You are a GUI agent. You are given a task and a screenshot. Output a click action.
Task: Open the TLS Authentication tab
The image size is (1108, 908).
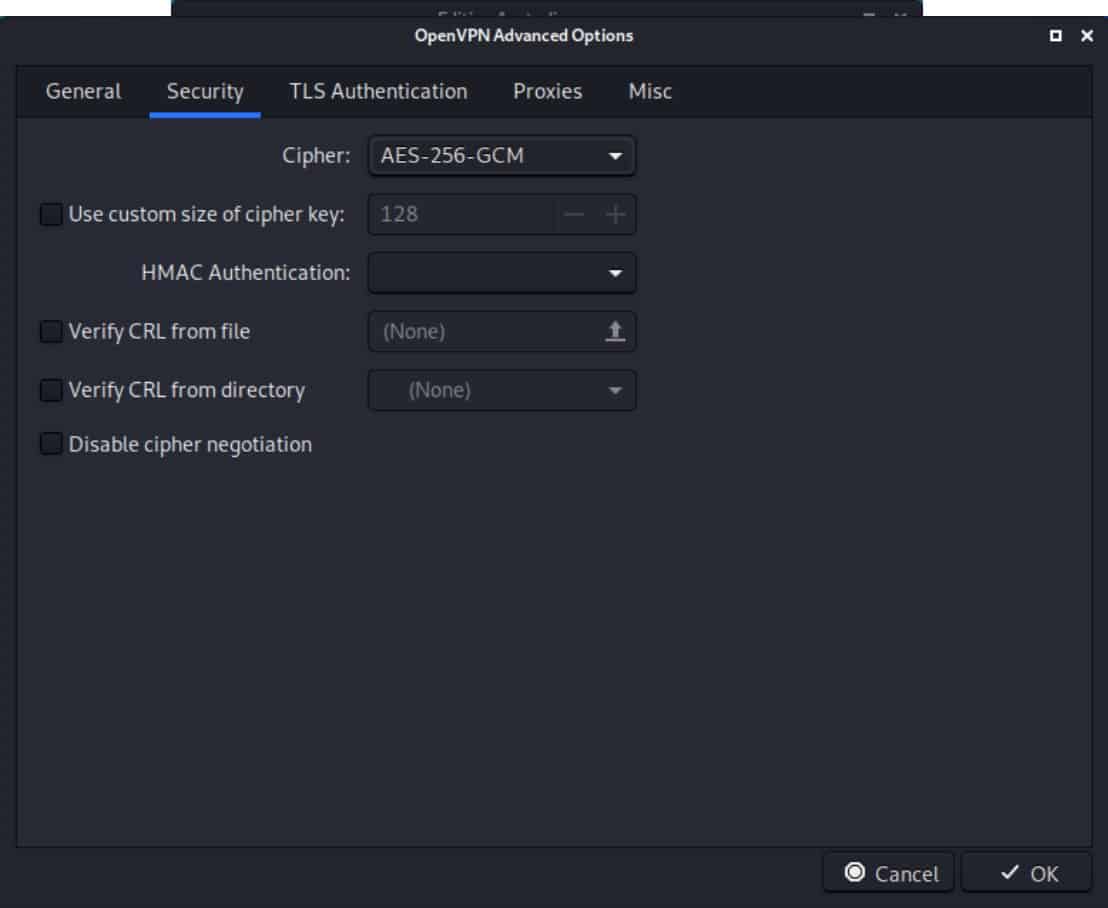click(378, 91)
